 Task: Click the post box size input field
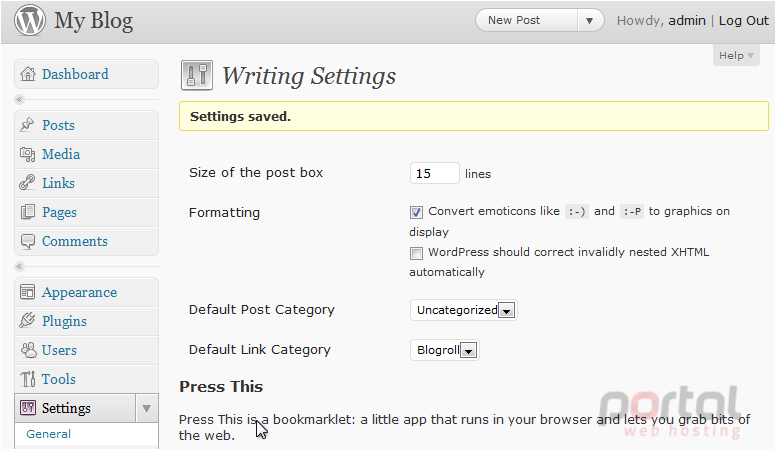point(435,173)
